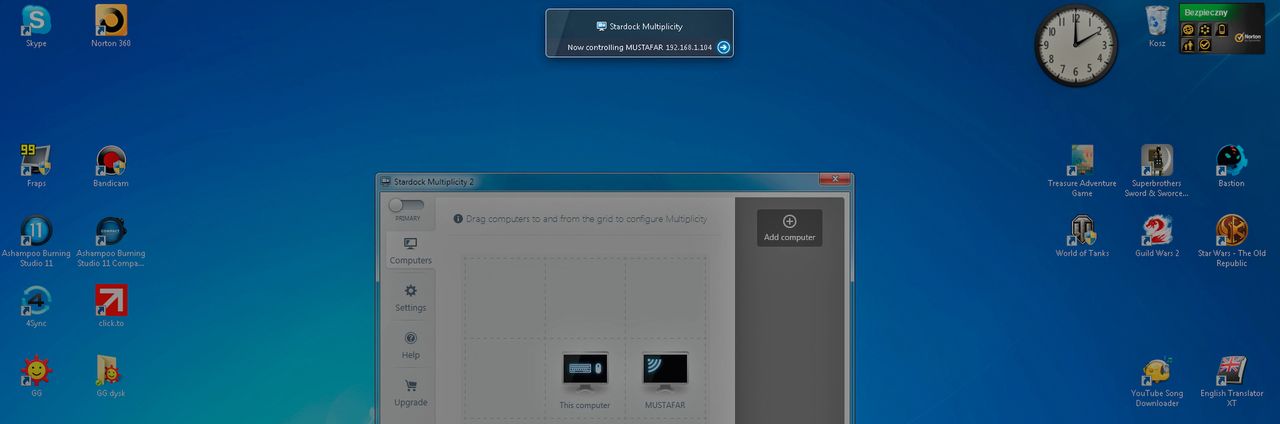This screenshot has width=1280, height=424.
Task: Open the Upgrade tab in Multiplicity
Action: [x=410, y=393]
